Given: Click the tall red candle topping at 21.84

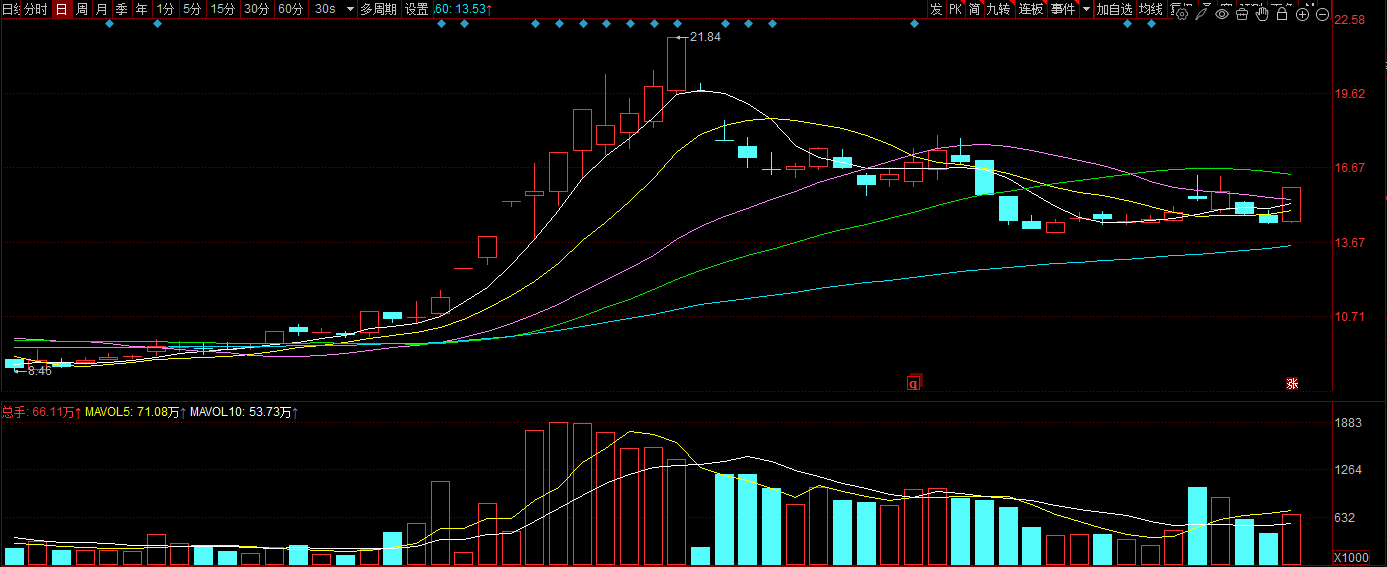Looking at the screenshot, I should (677, 64).
